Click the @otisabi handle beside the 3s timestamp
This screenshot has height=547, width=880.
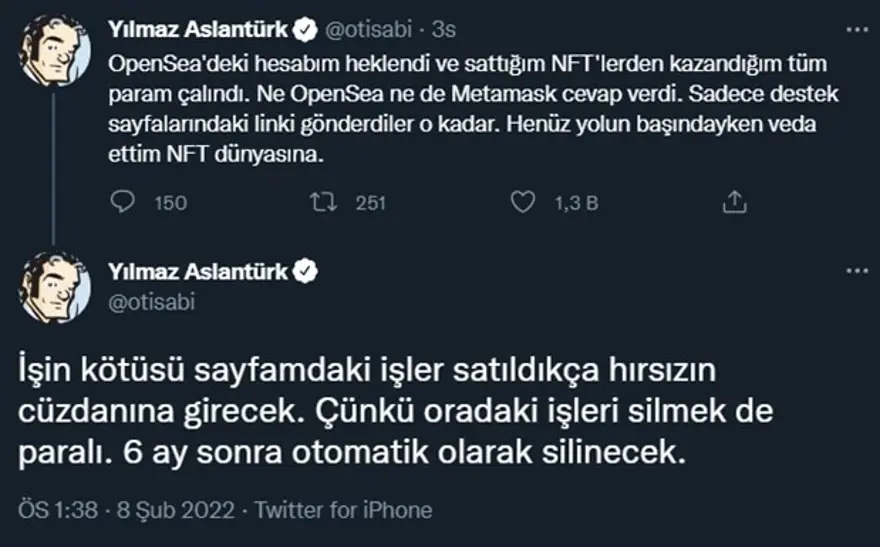374,31
